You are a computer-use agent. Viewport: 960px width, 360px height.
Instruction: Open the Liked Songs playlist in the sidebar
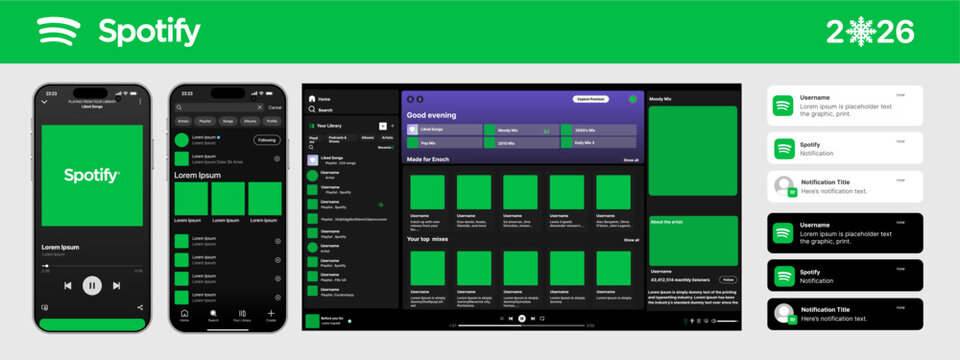[x=351, y=160]
